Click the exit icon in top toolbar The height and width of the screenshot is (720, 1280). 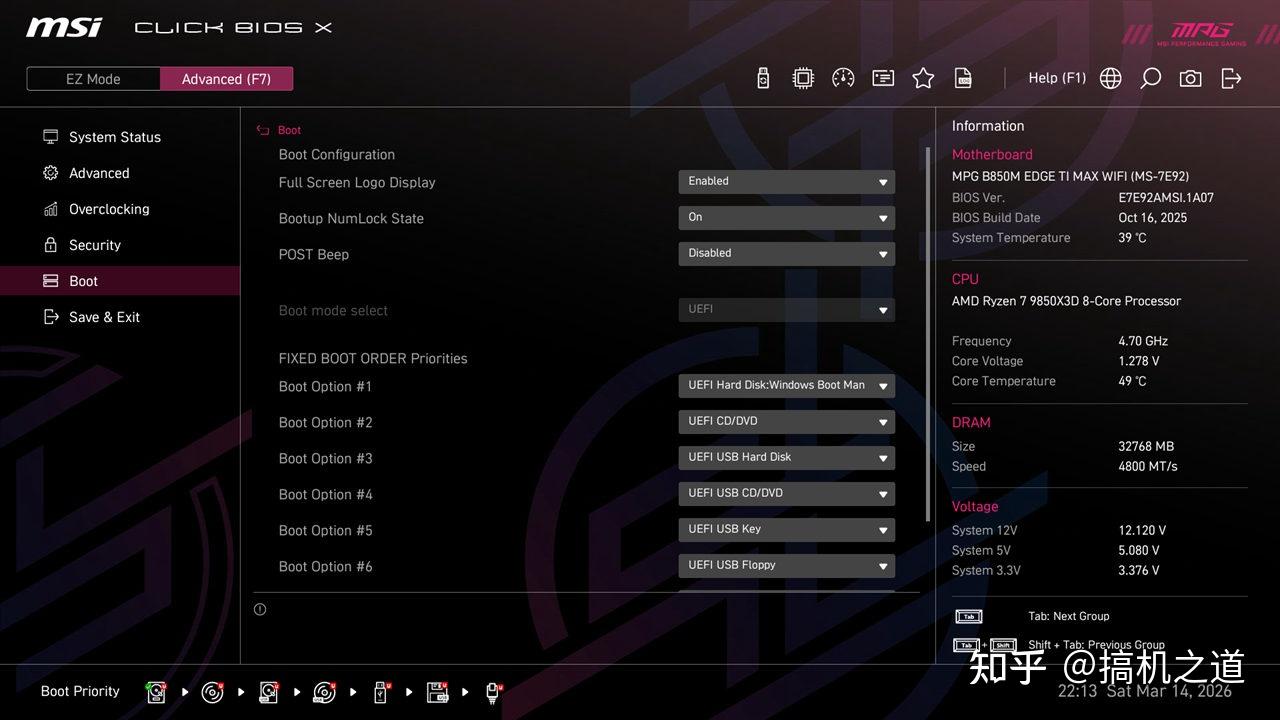[1231, 78]
